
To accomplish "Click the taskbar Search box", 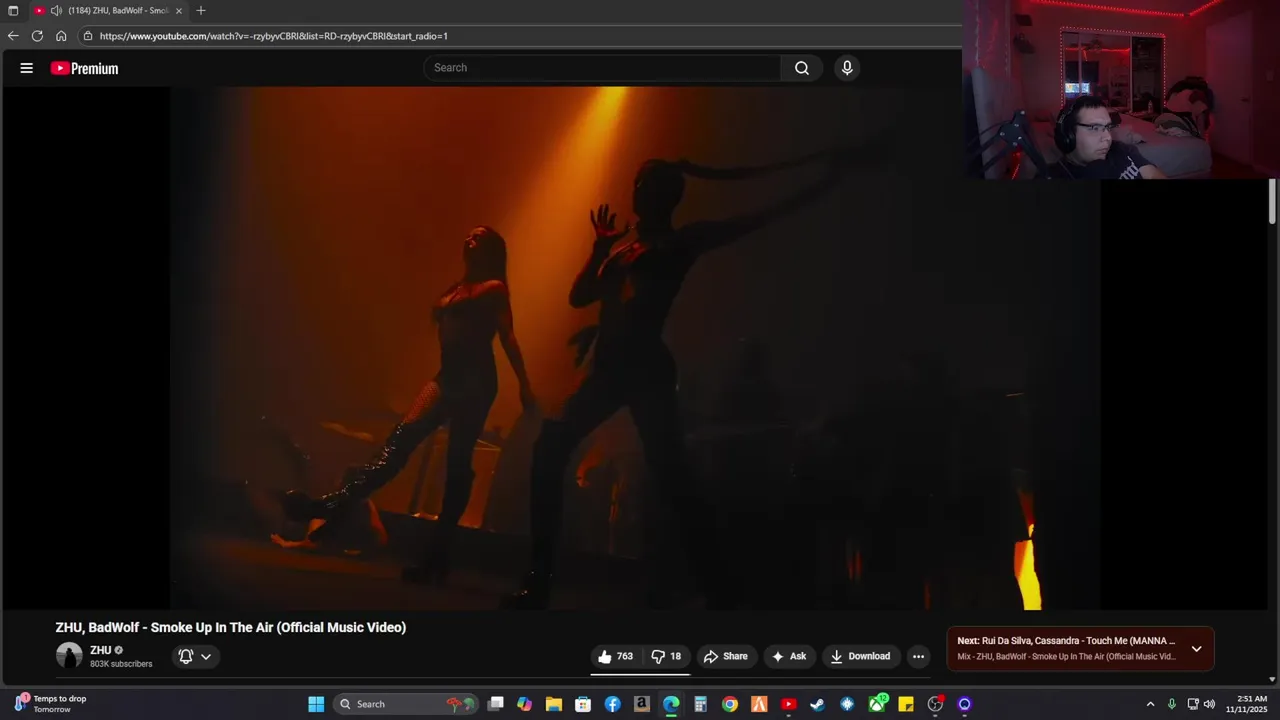I will [405, 704].
